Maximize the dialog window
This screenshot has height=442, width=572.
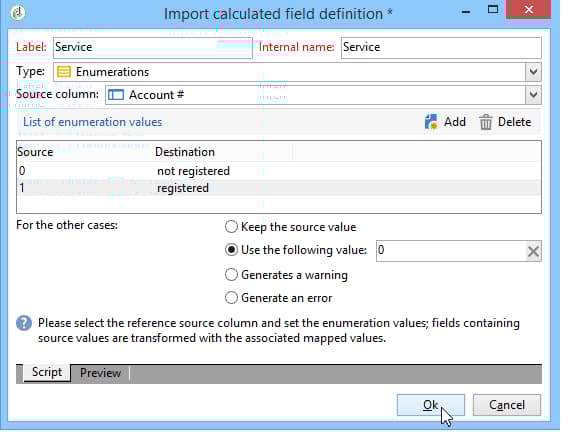pyautogui.click(x=493, y=9)
